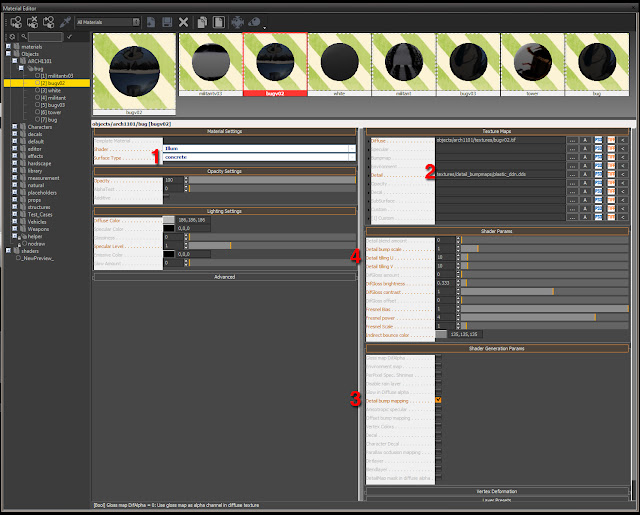
Task: Click the Save material floppy icon
Action: click(x=167, y=22)
